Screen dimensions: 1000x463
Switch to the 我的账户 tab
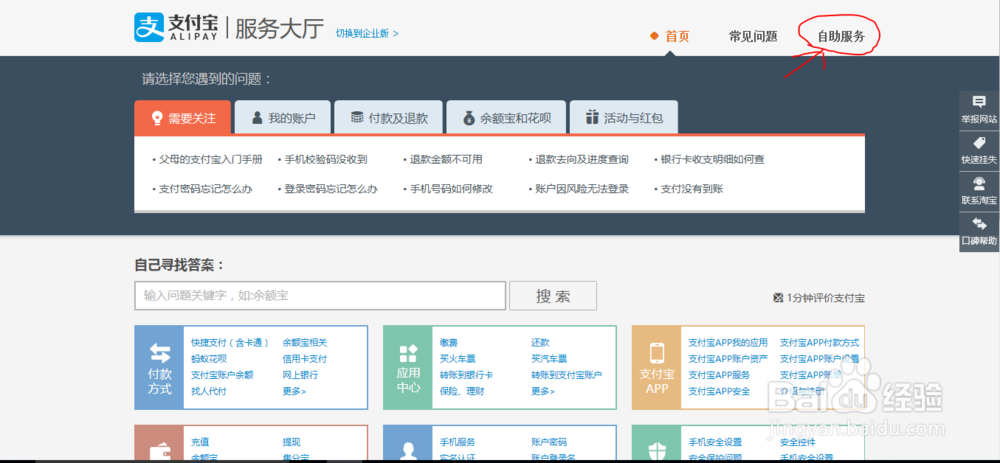pos(283,117)
